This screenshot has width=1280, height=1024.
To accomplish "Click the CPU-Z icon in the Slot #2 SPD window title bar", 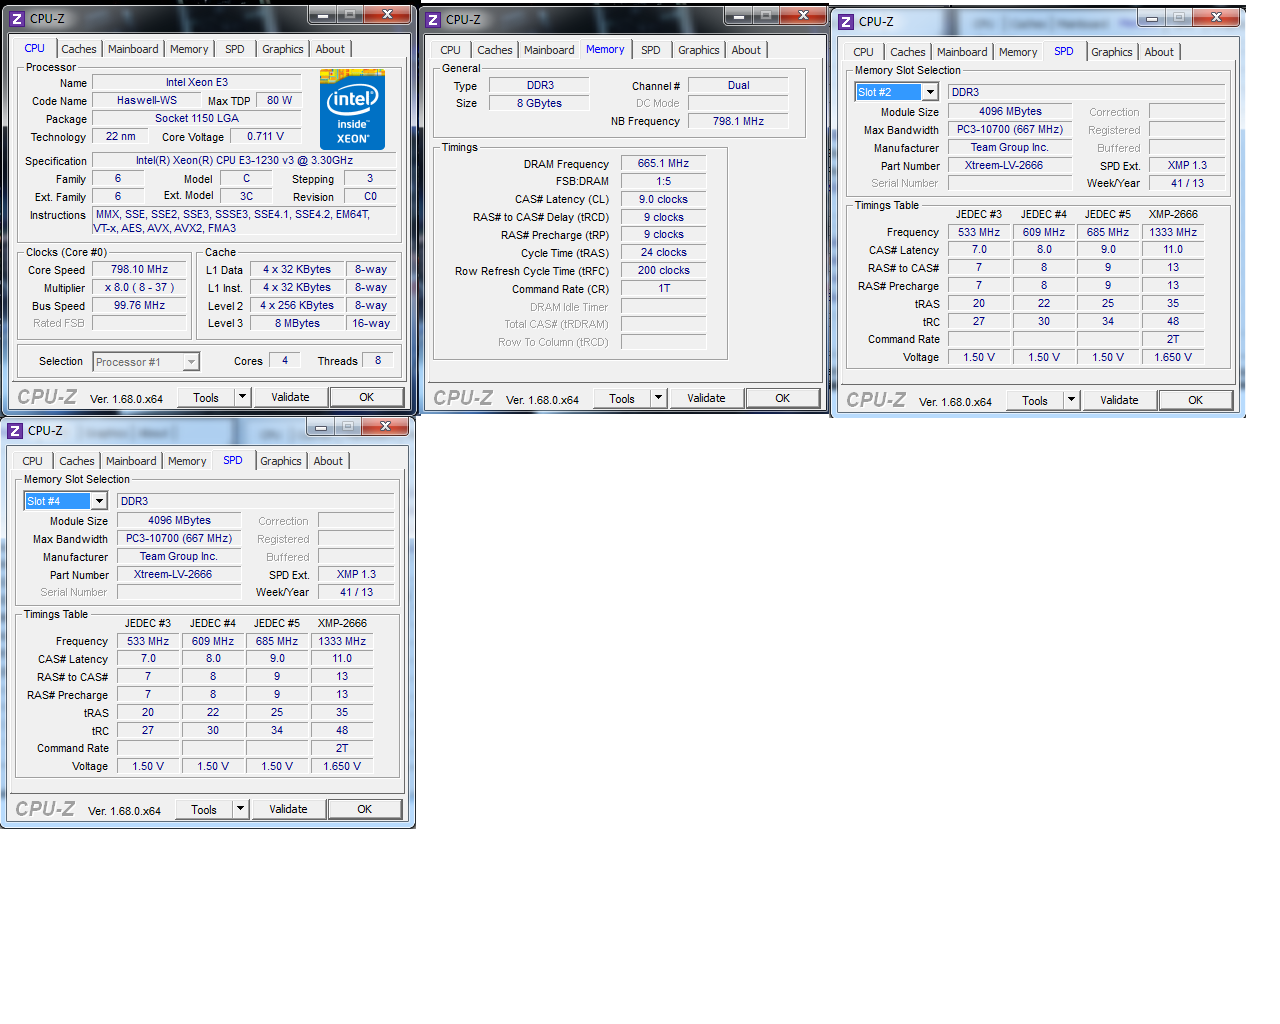I will [x=846, y=22].
